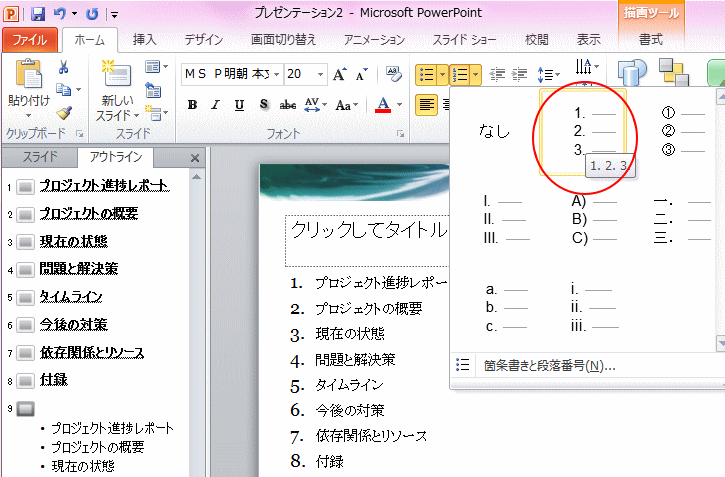Click the Arrange objects icon

pyautogui.click(x=674, y=72)
